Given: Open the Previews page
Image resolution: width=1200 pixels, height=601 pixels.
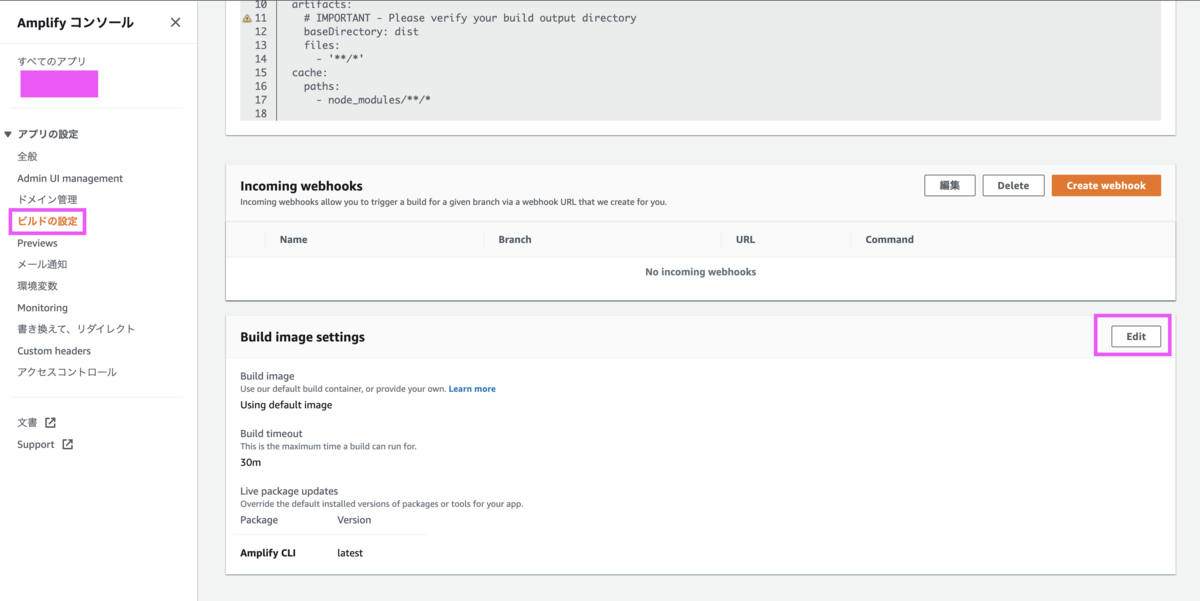Looking at the screenshot, I should tap(37, 243).
